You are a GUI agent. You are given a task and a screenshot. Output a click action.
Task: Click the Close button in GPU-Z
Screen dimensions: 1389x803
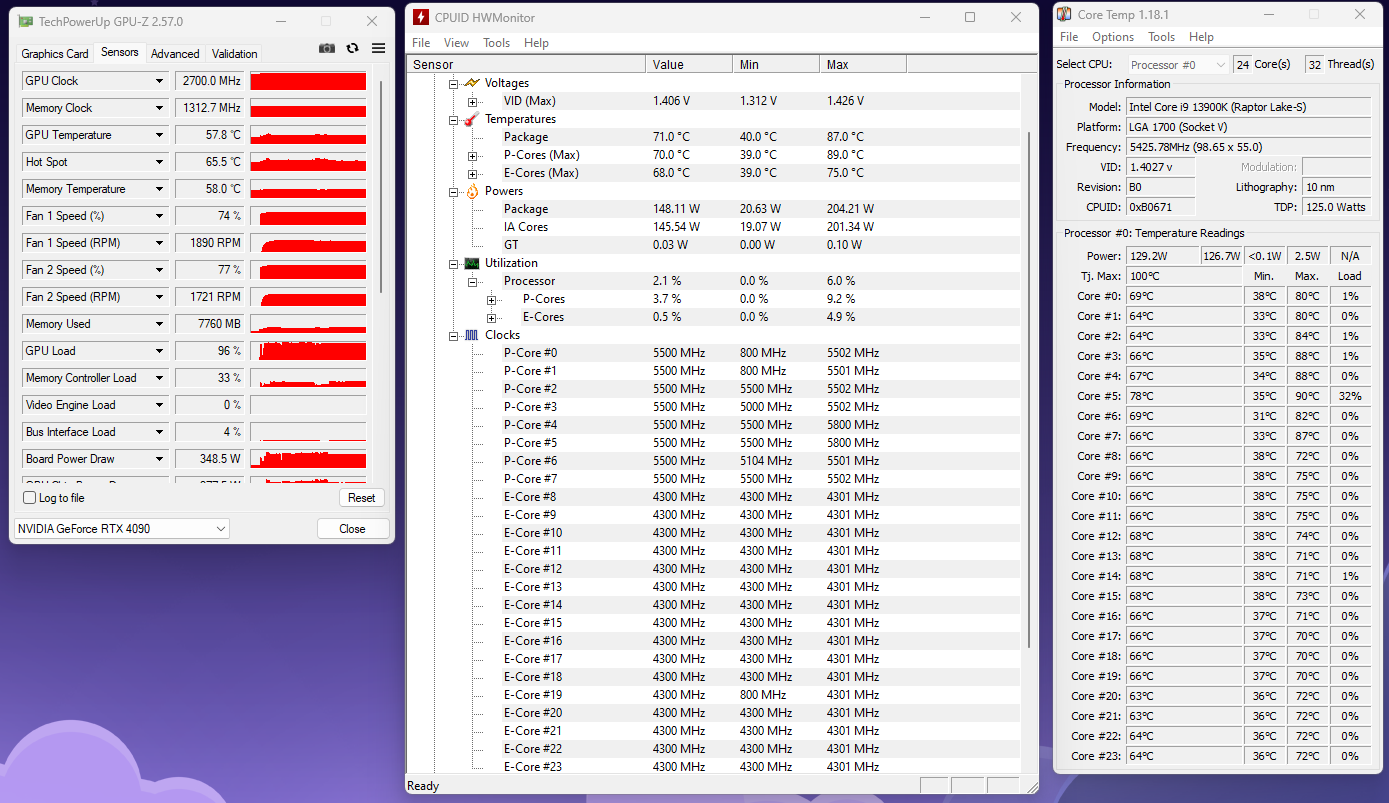(x=352, y=529)
